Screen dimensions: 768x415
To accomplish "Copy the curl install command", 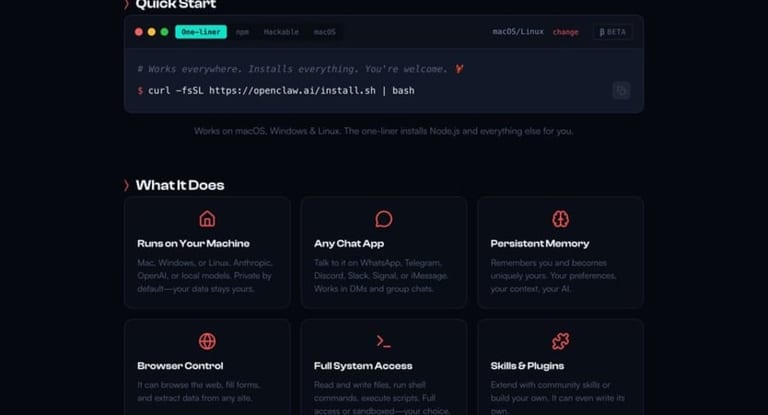I will [x=621, y=91].
